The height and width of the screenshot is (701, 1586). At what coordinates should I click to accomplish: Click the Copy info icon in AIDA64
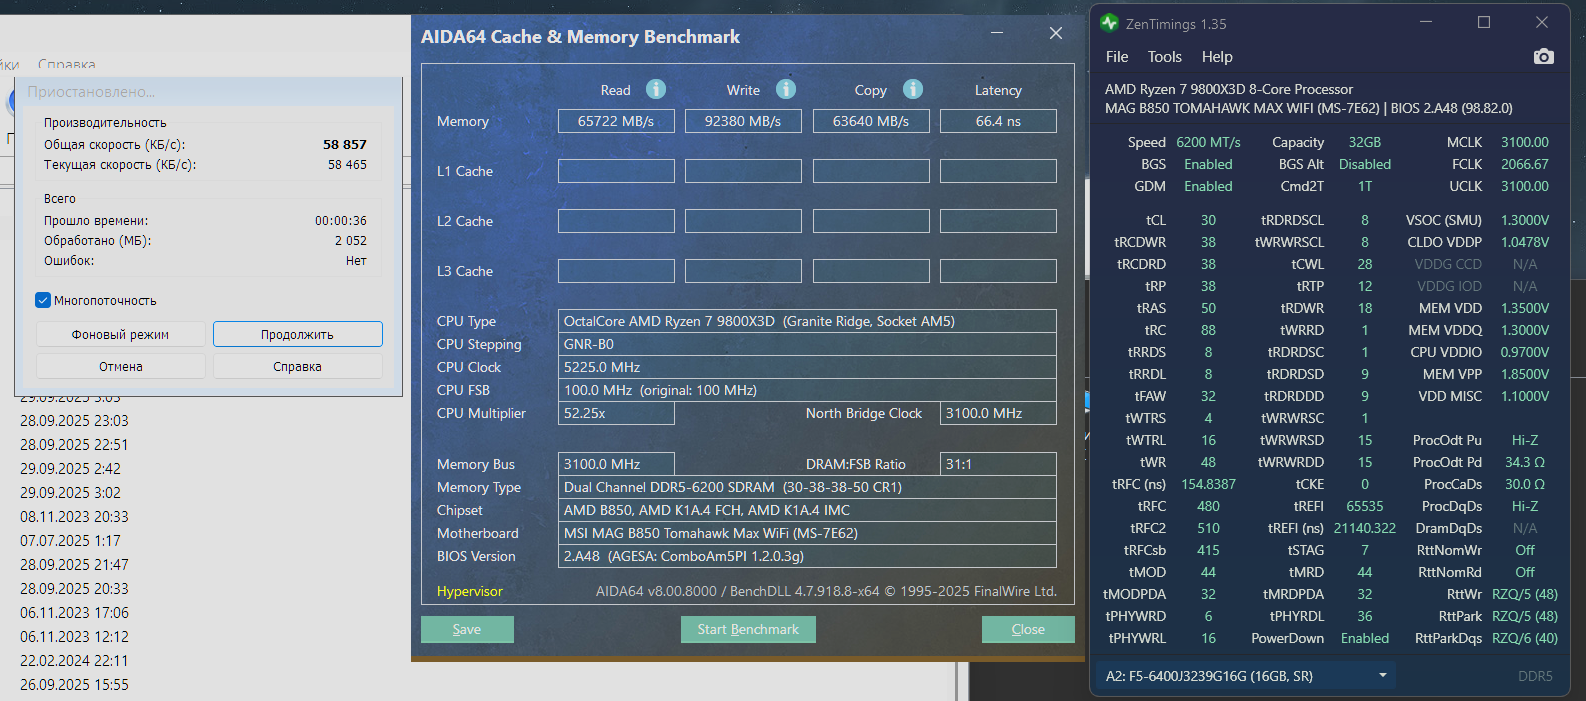pos(913,89)
